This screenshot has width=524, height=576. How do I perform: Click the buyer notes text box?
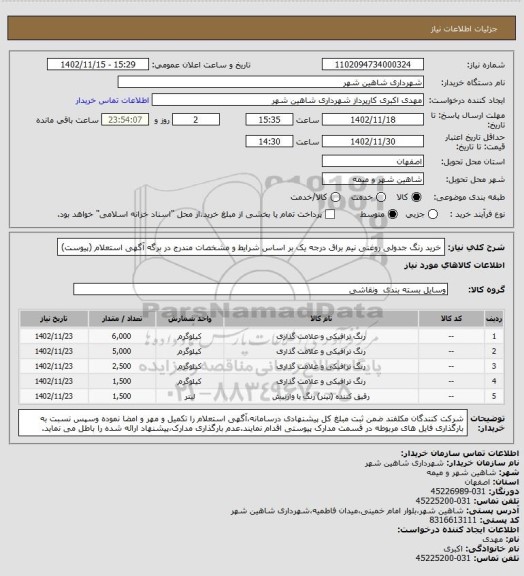pos(243,423)
